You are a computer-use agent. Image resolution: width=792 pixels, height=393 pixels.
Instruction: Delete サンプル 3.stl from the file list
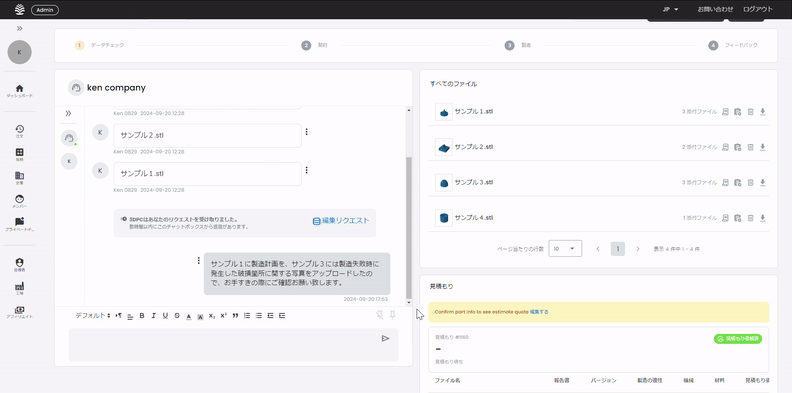[x=750, y=182]
